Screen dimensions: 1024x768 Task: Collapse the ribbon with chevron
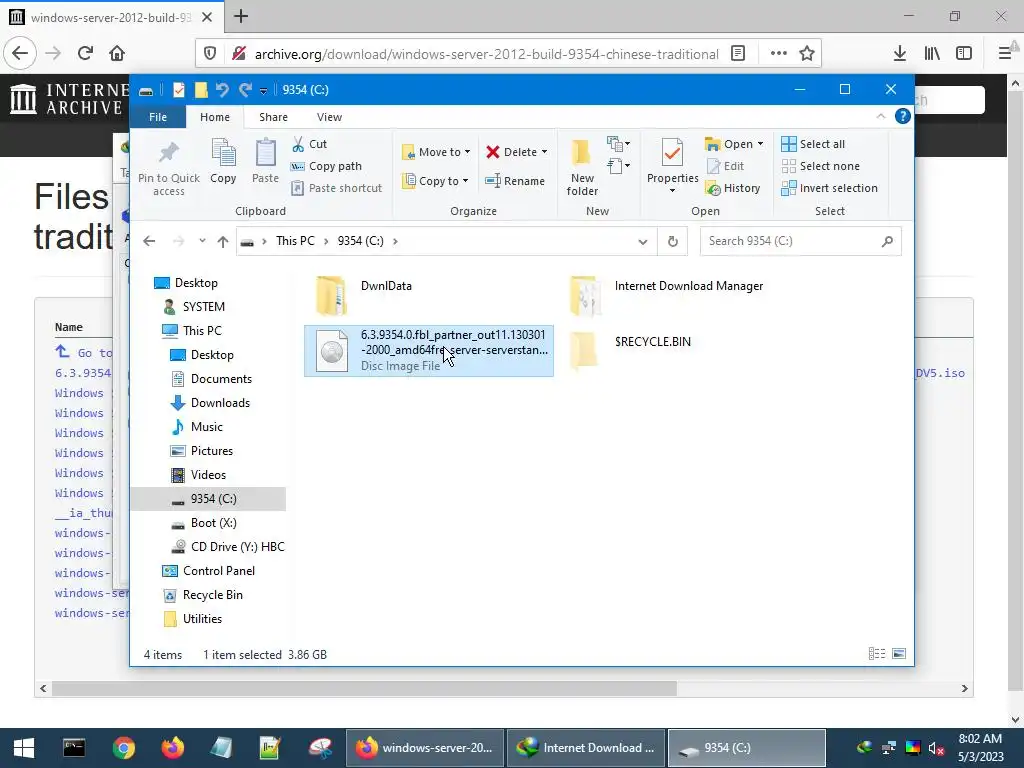(880, 116)
